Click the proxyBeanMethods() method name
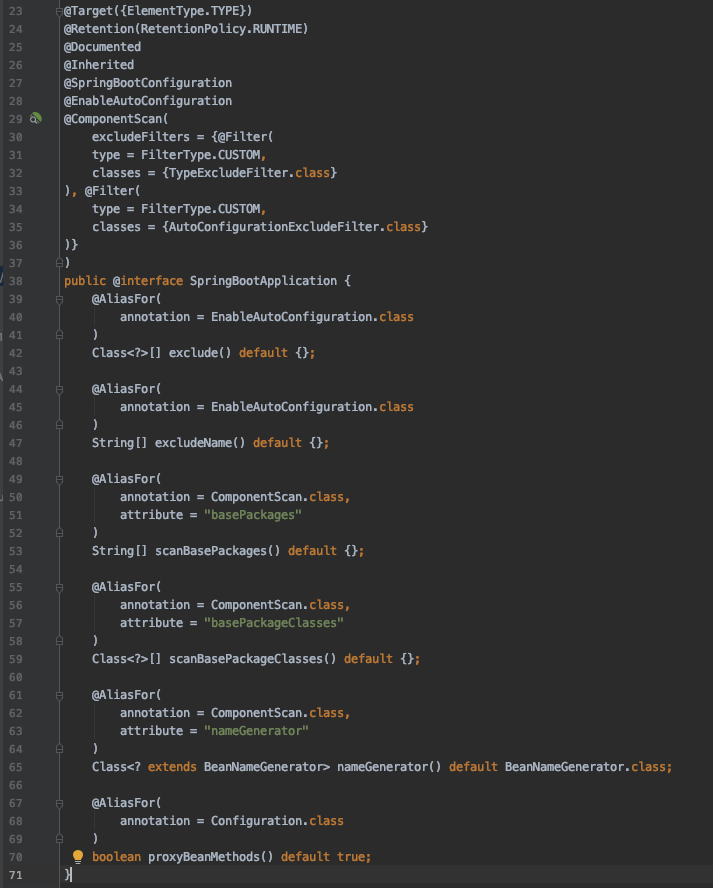The width and height of the screenshot is (713, 888). [x=211, y=857]
